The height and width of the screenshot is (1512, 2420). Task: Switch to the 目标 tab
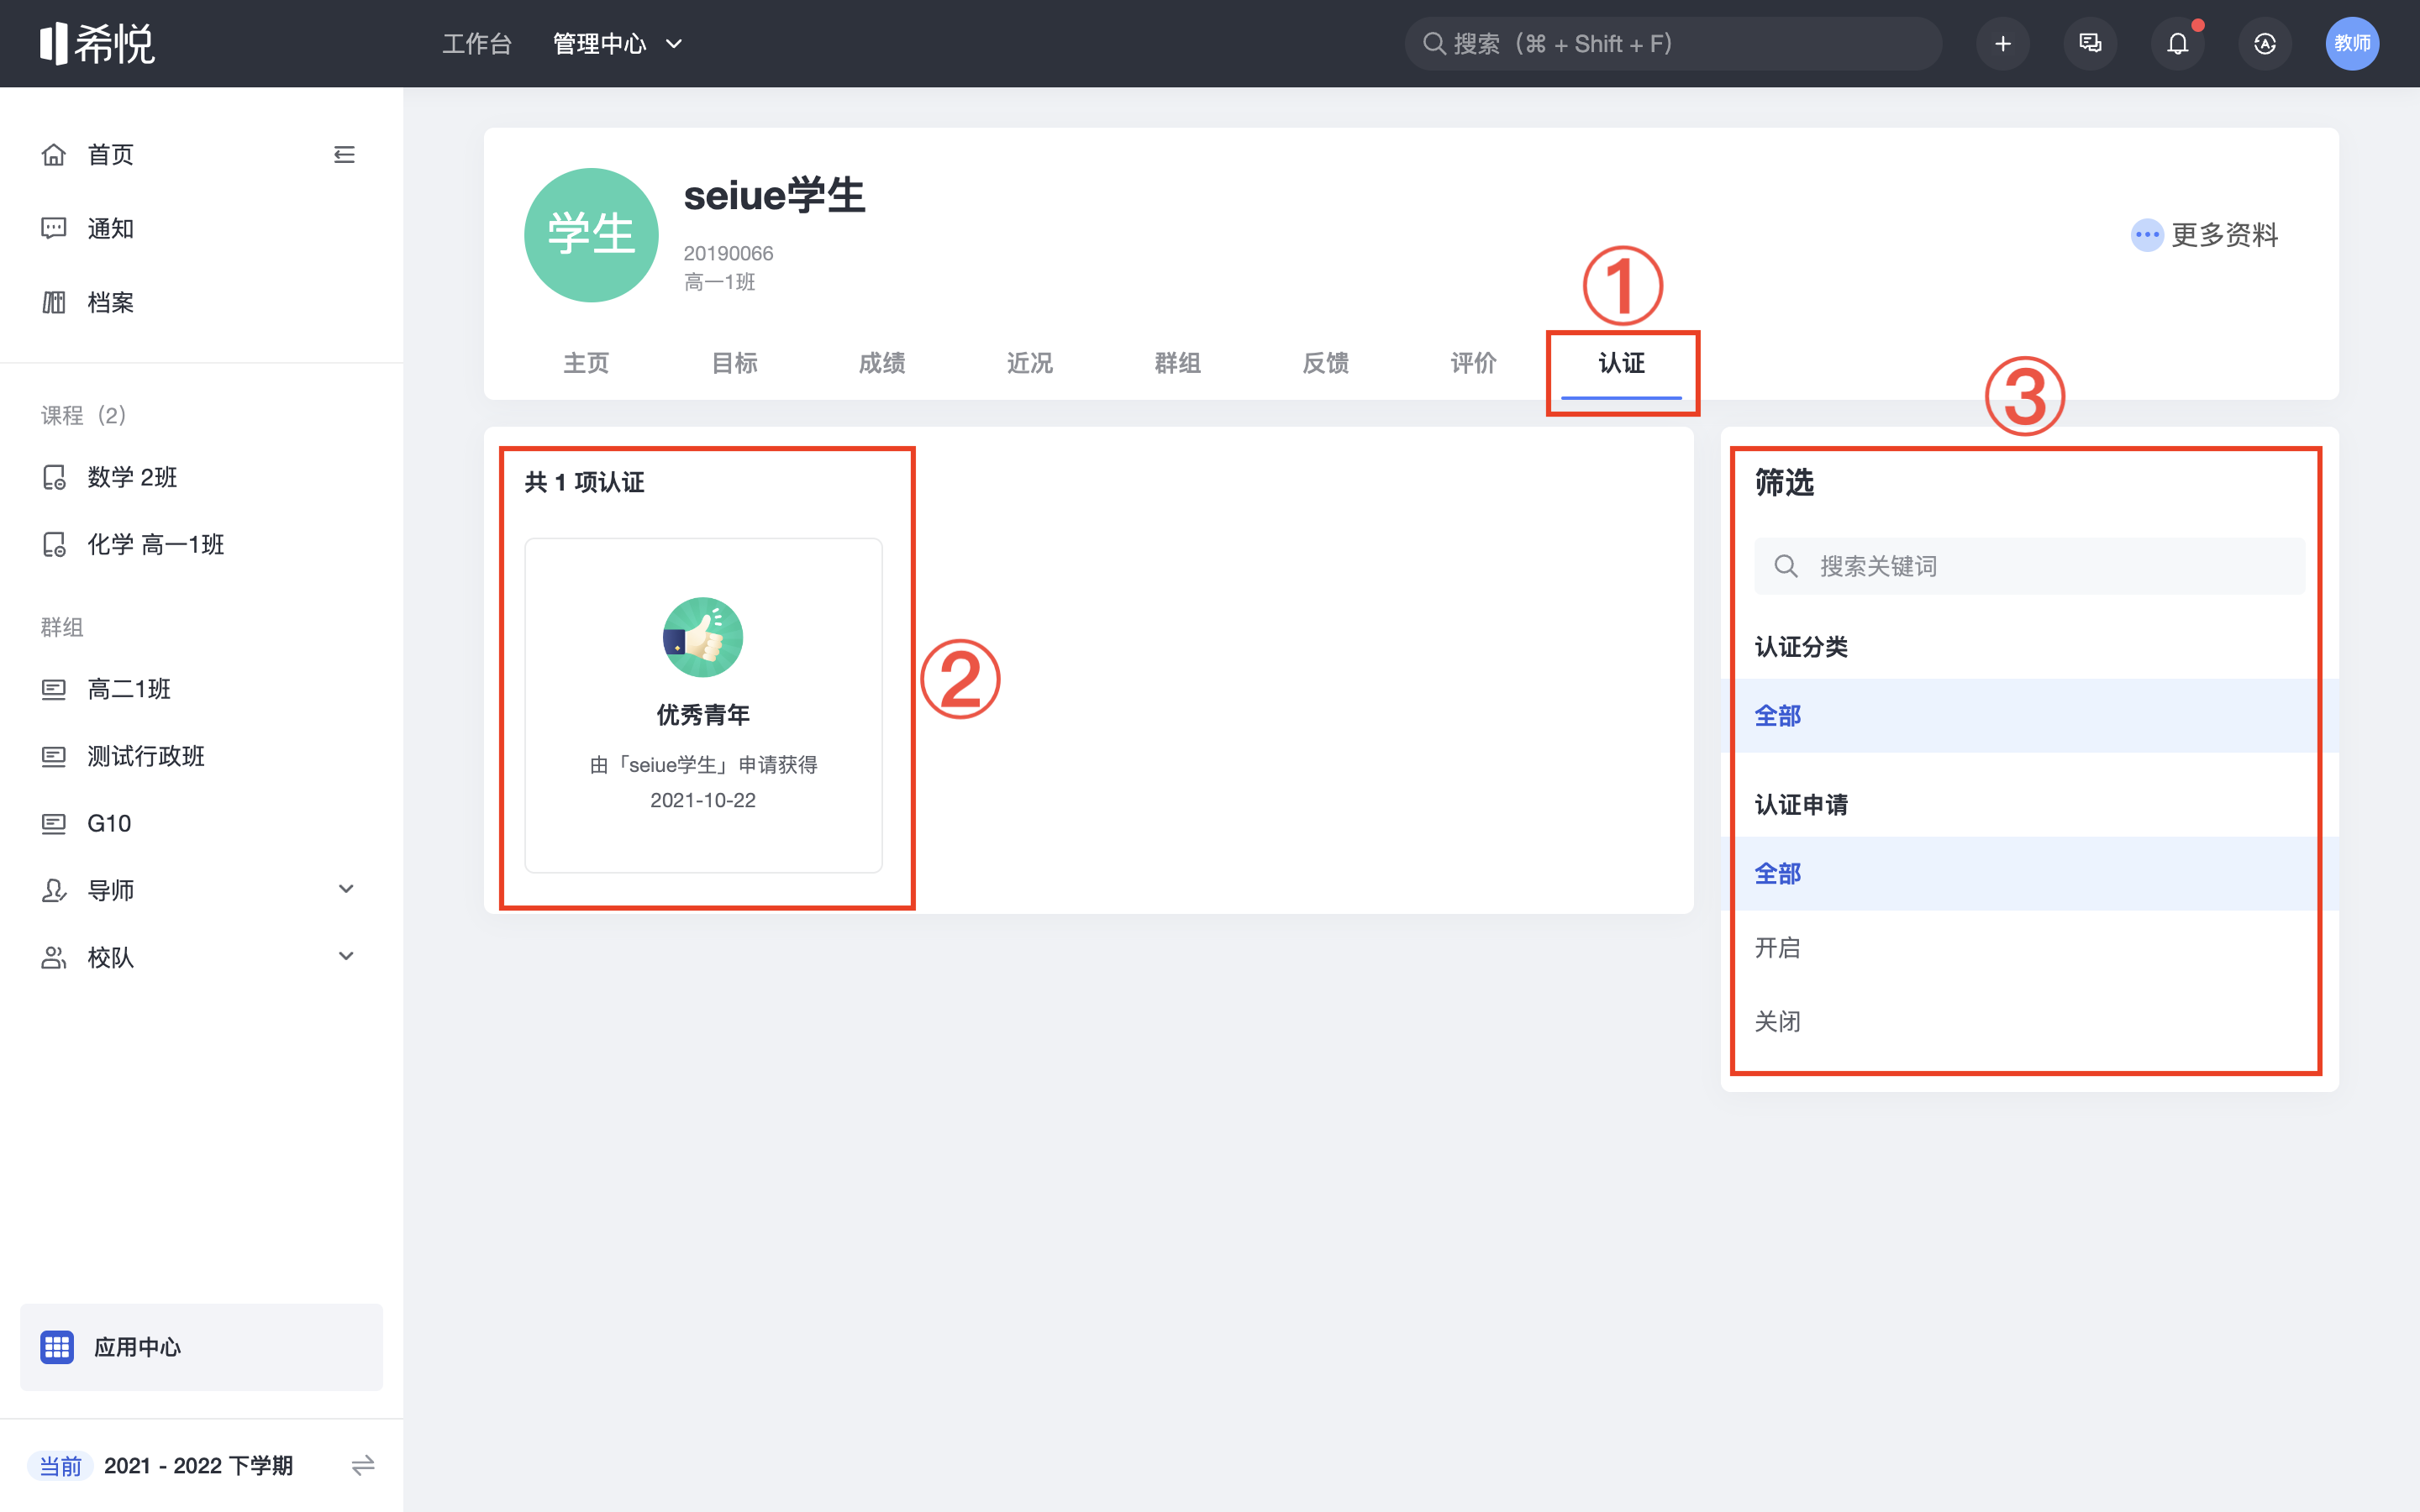coord(734,363)
